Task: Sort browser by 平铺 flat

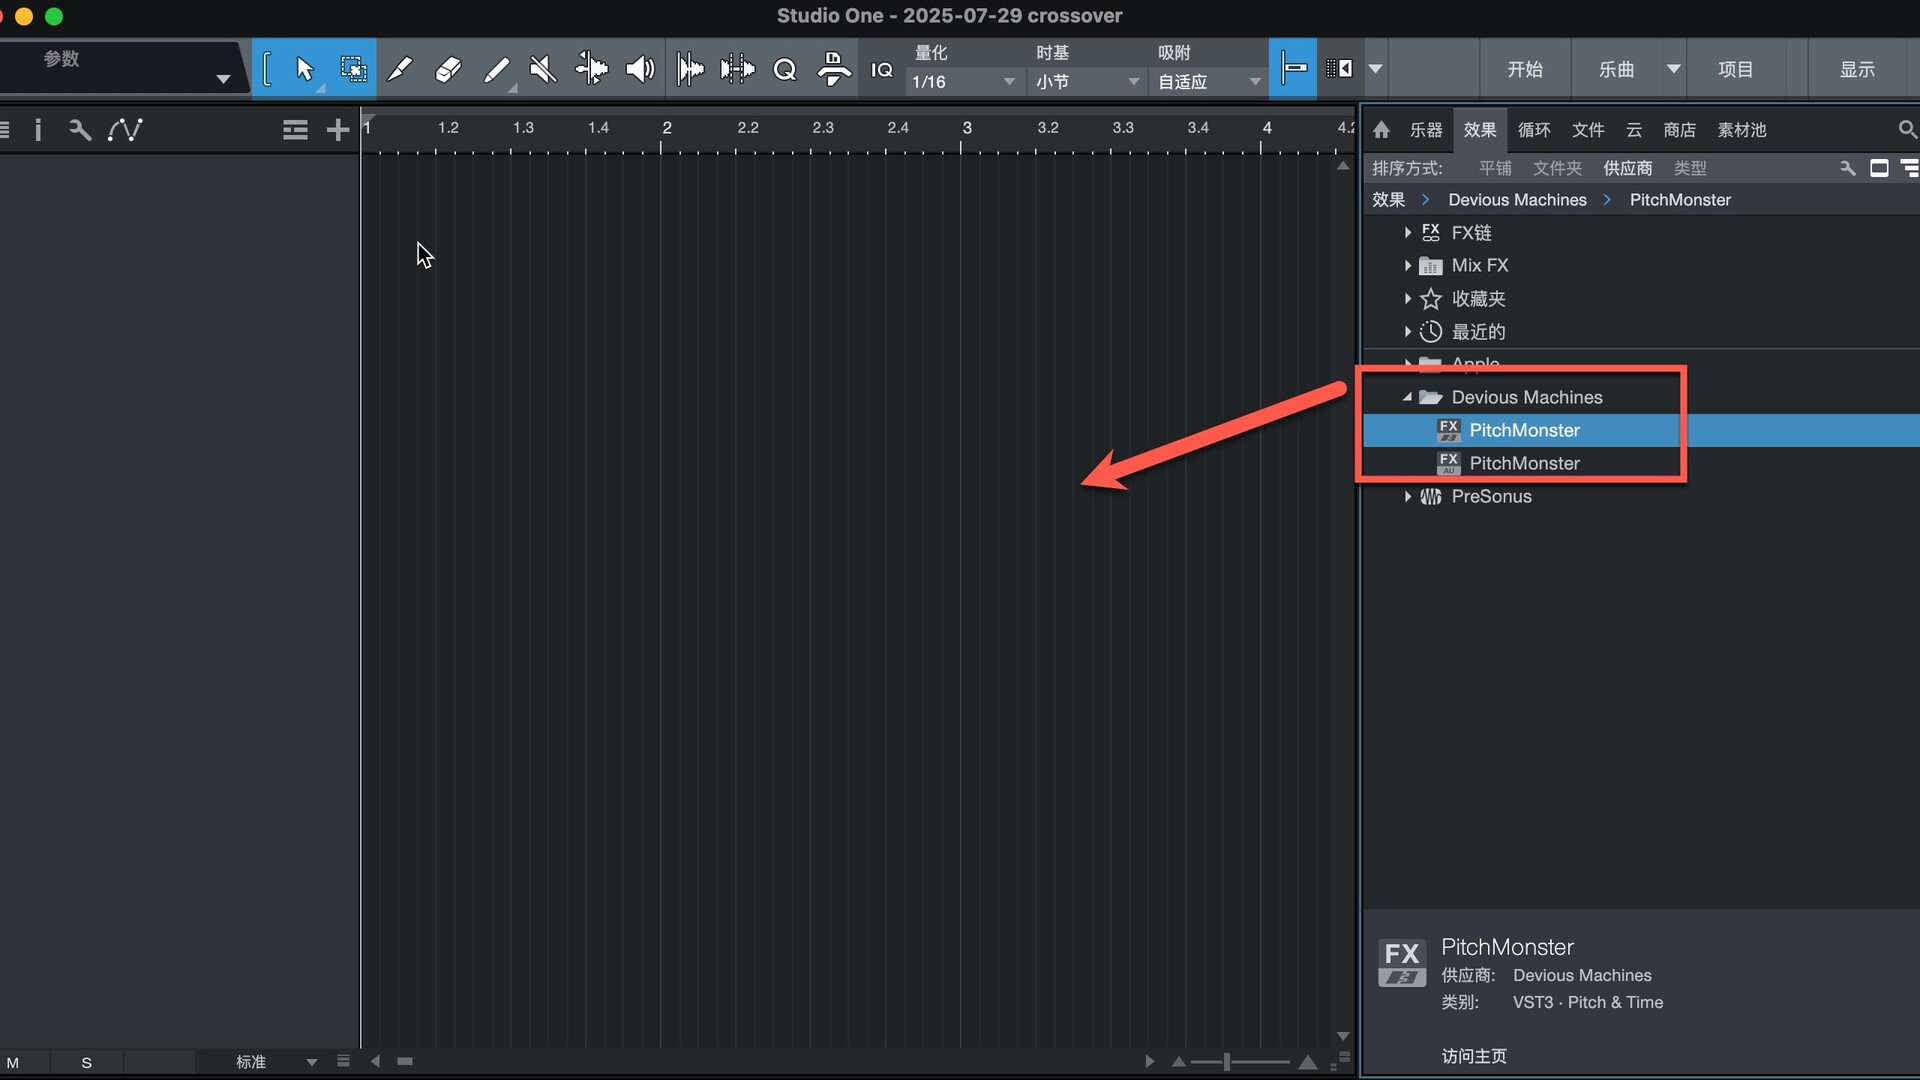Action: [1496, 168]
